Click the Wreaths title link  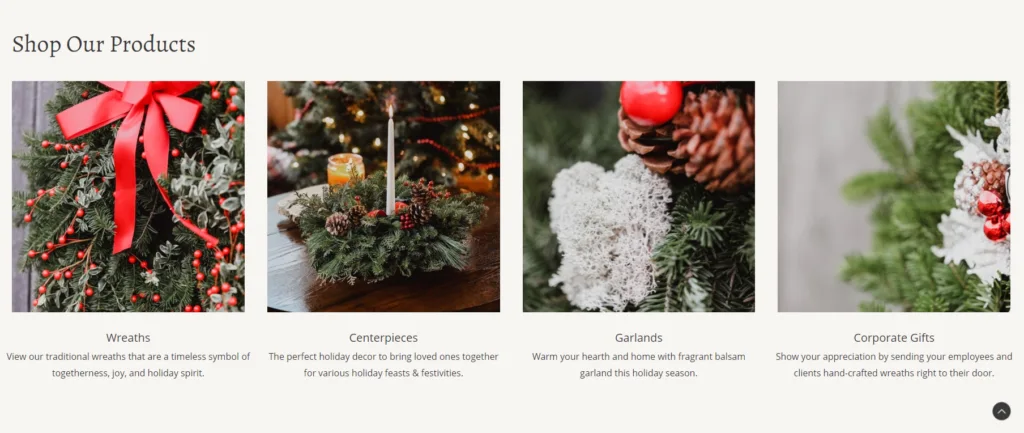click(128, 338)
